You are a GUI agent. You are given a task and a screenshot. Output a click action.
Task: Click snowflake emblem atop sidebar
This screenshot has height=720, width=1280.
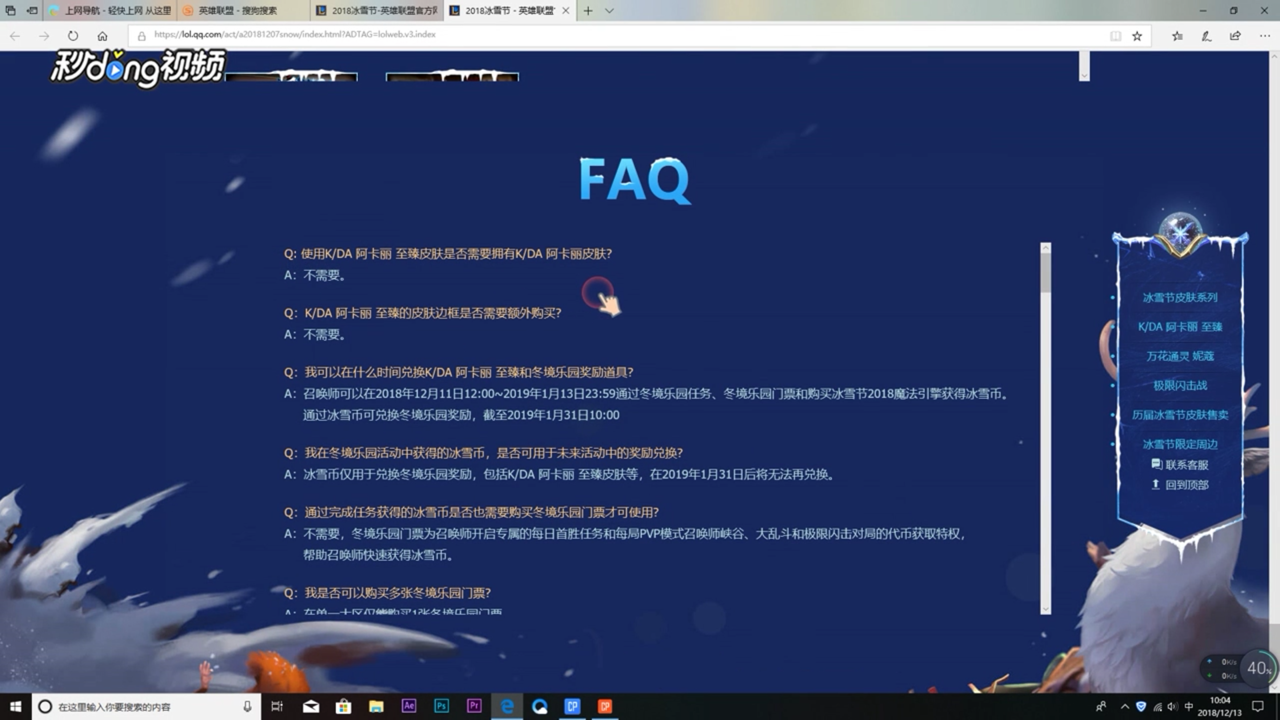click(x=1180, y=233)
